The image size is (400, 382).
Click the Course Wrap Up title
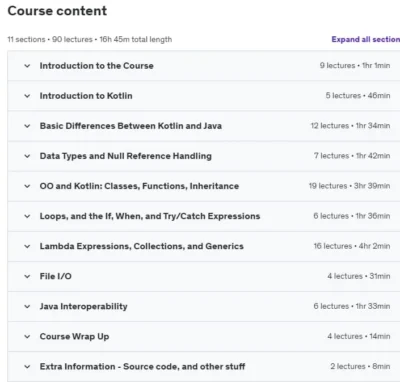(74, 336)
